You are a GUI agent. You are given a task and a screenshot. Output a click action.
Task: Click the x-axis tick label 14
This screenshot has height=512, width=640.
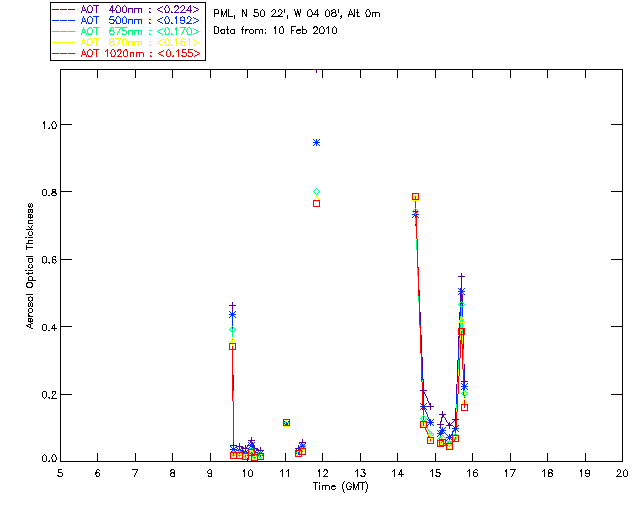coord(398,473)
